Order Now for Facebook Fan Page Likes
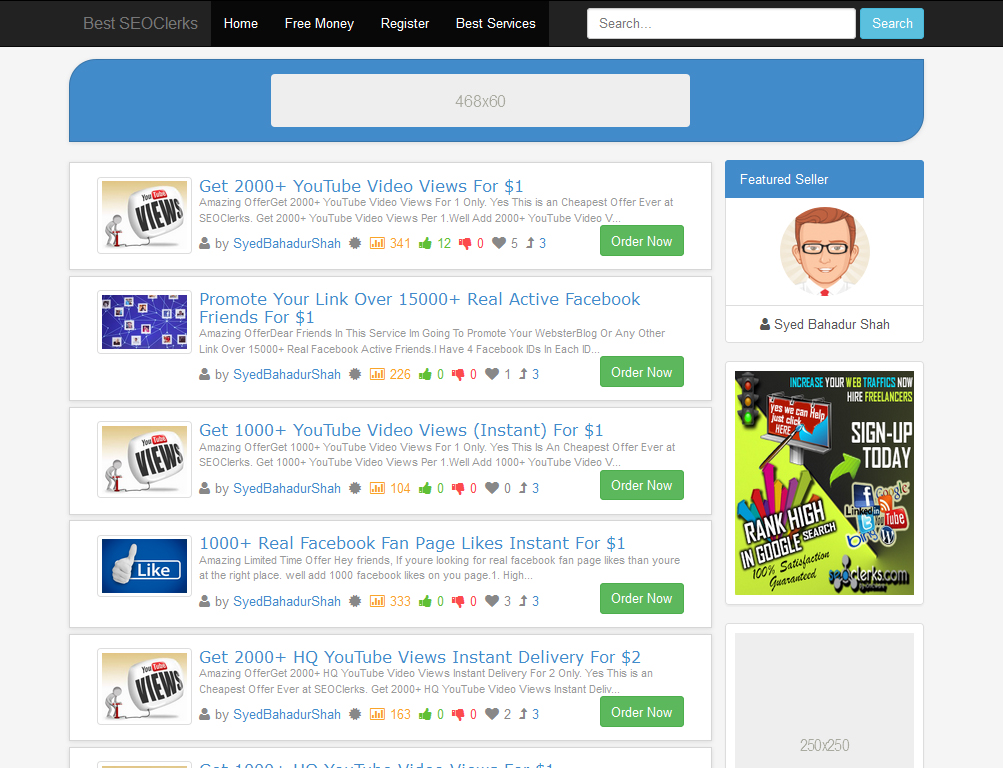Viewport: 1003px width, 768px height. click(642, 599)
